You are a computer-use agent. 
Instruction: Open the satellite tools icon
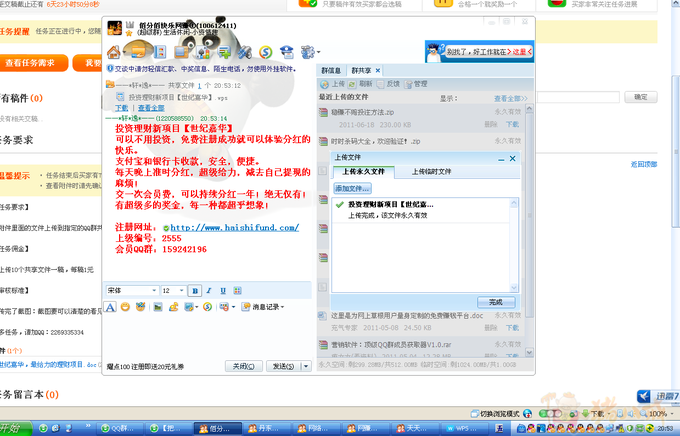tap(245, 52)
